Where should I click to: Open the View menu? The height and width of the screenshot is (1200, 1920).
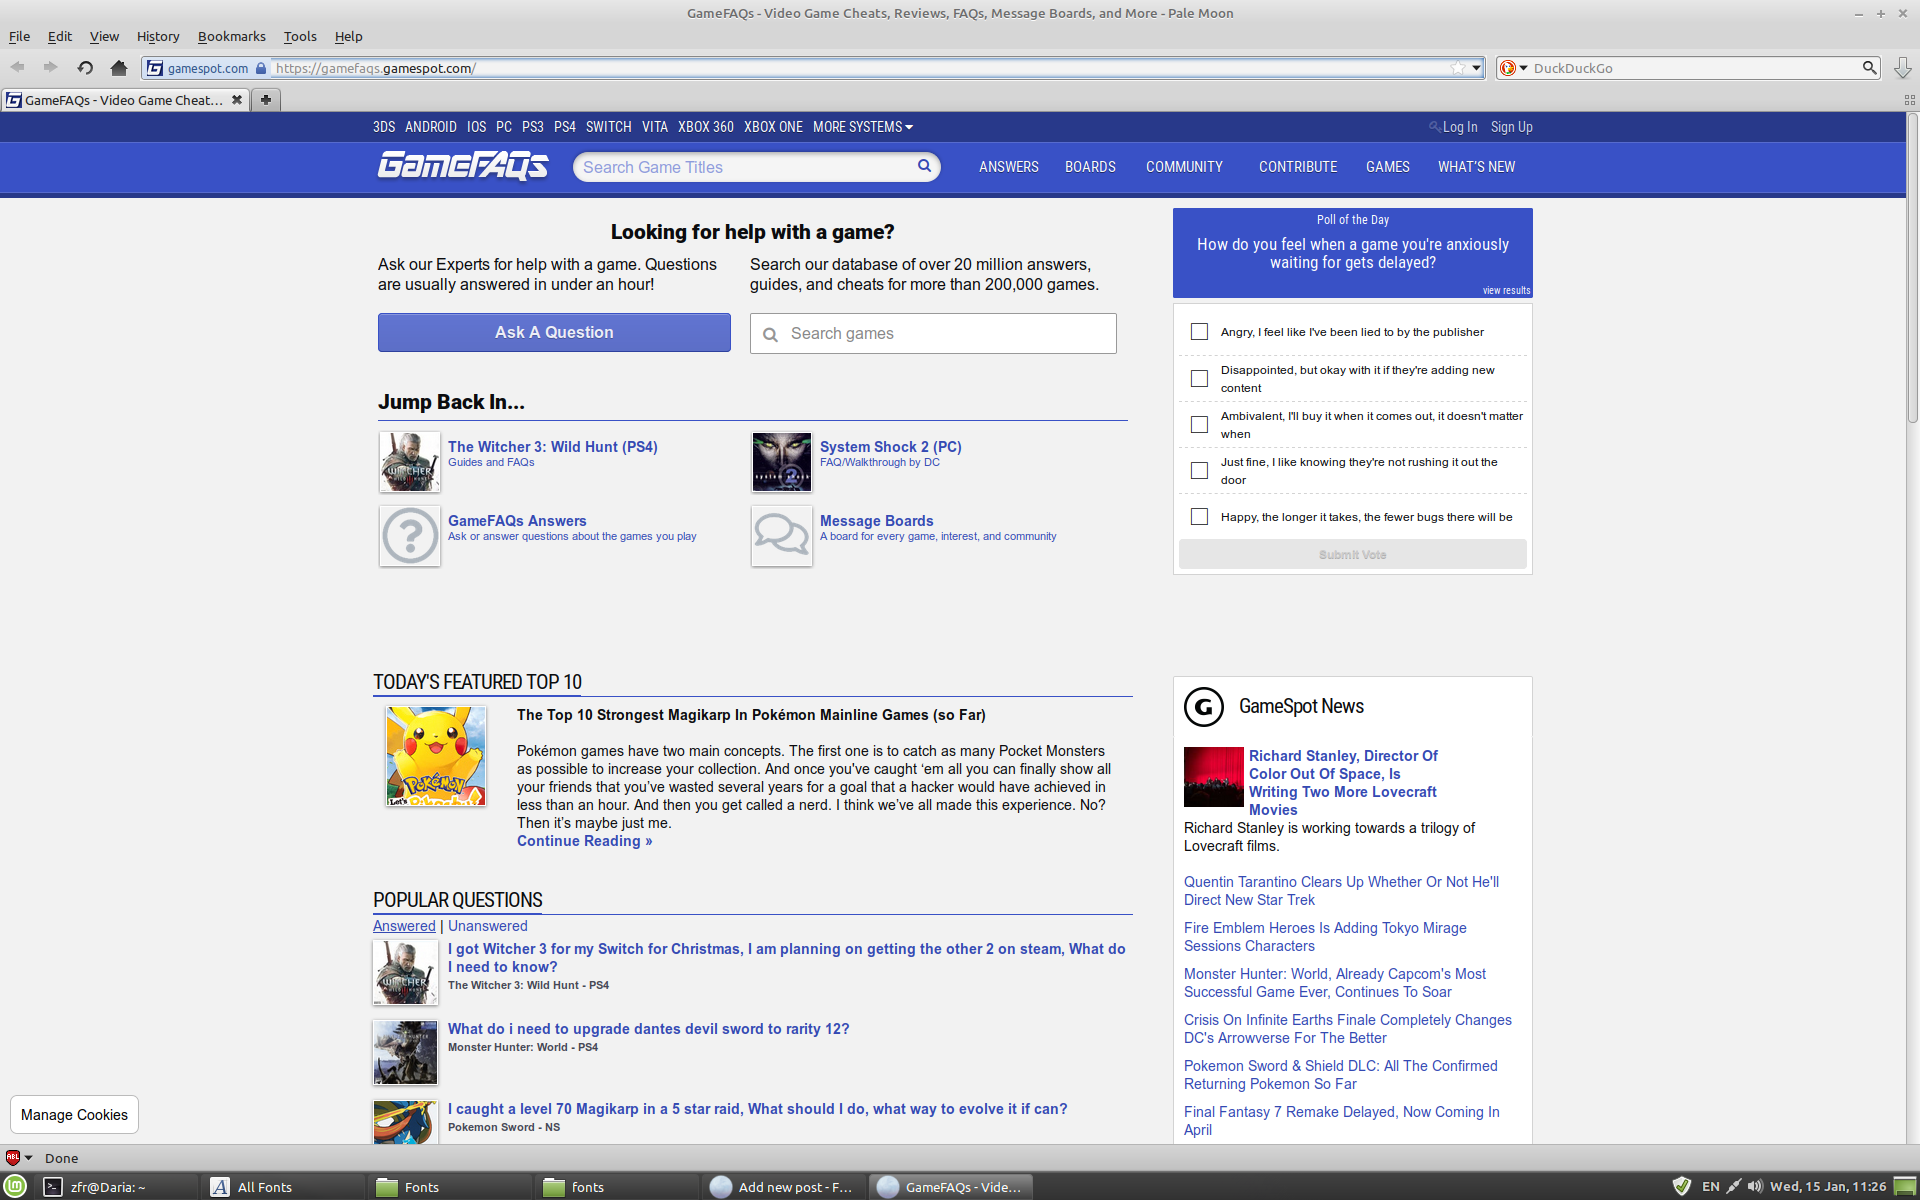point(104,37)
